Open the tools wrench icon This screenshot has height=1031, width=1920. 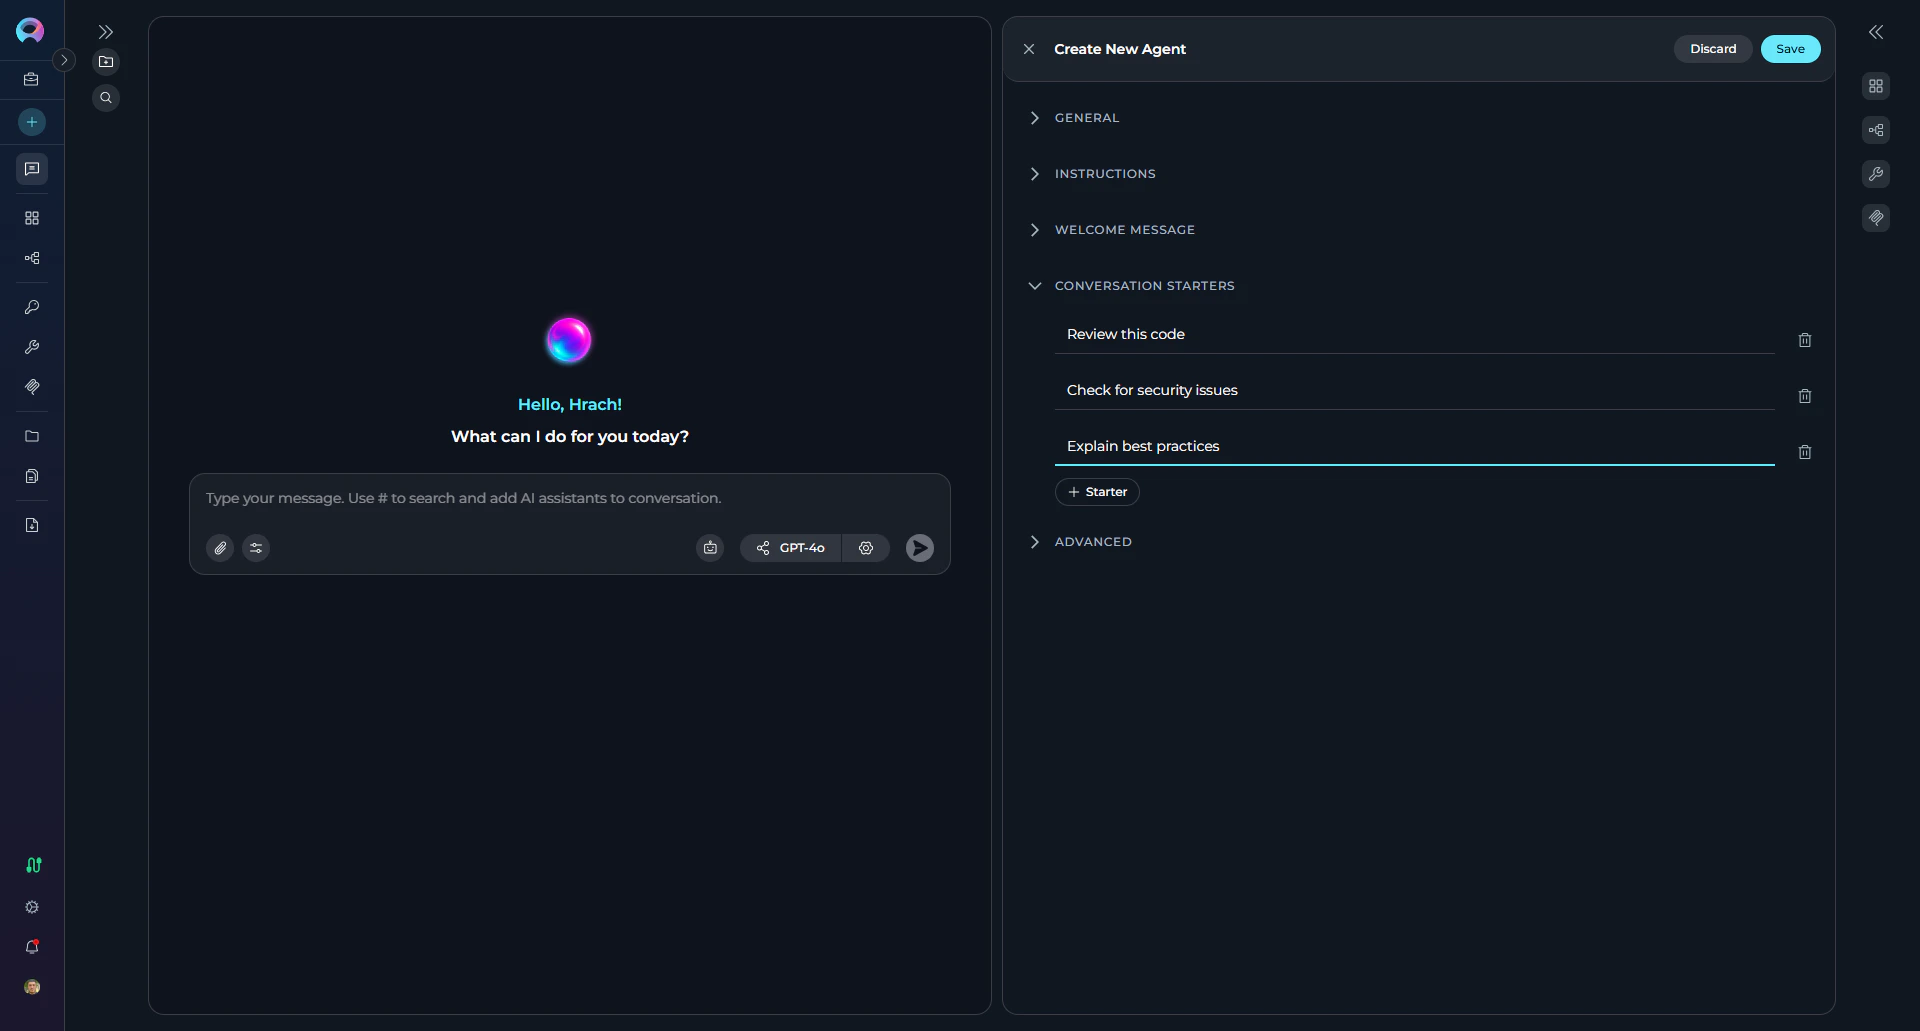(31, 347)
